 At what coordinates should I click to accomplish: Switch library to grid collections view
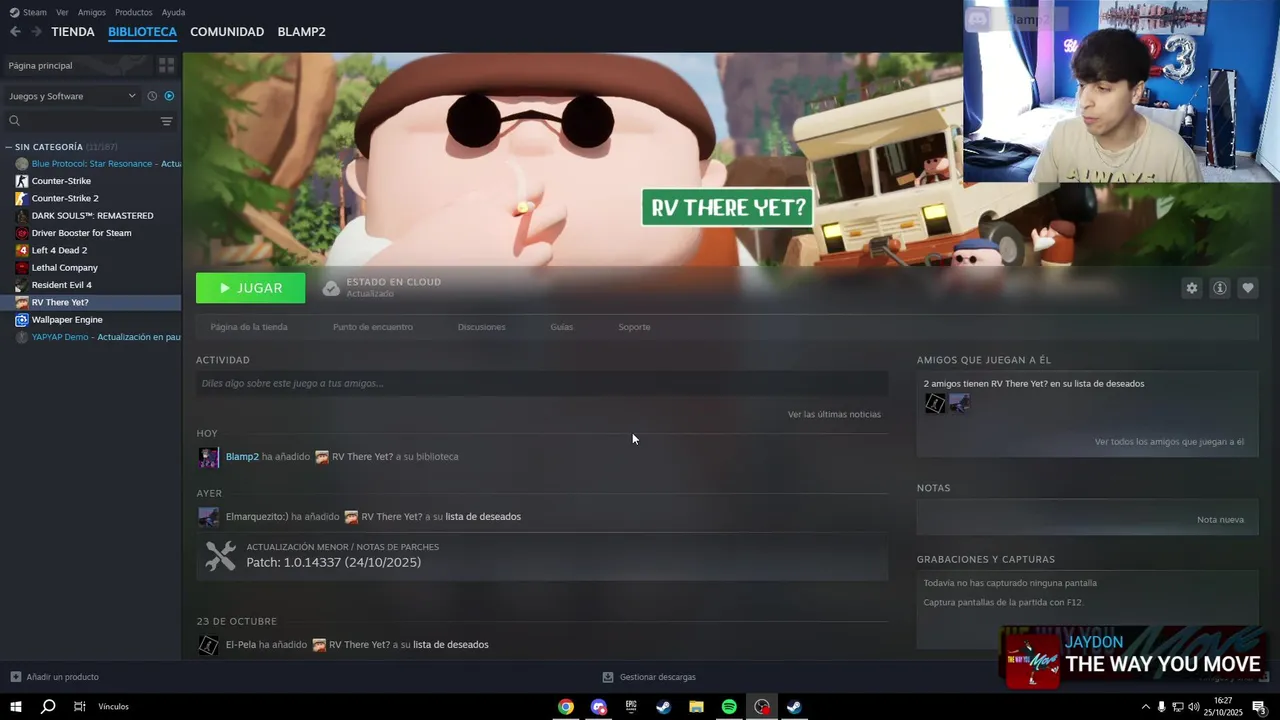coord(166,65)
